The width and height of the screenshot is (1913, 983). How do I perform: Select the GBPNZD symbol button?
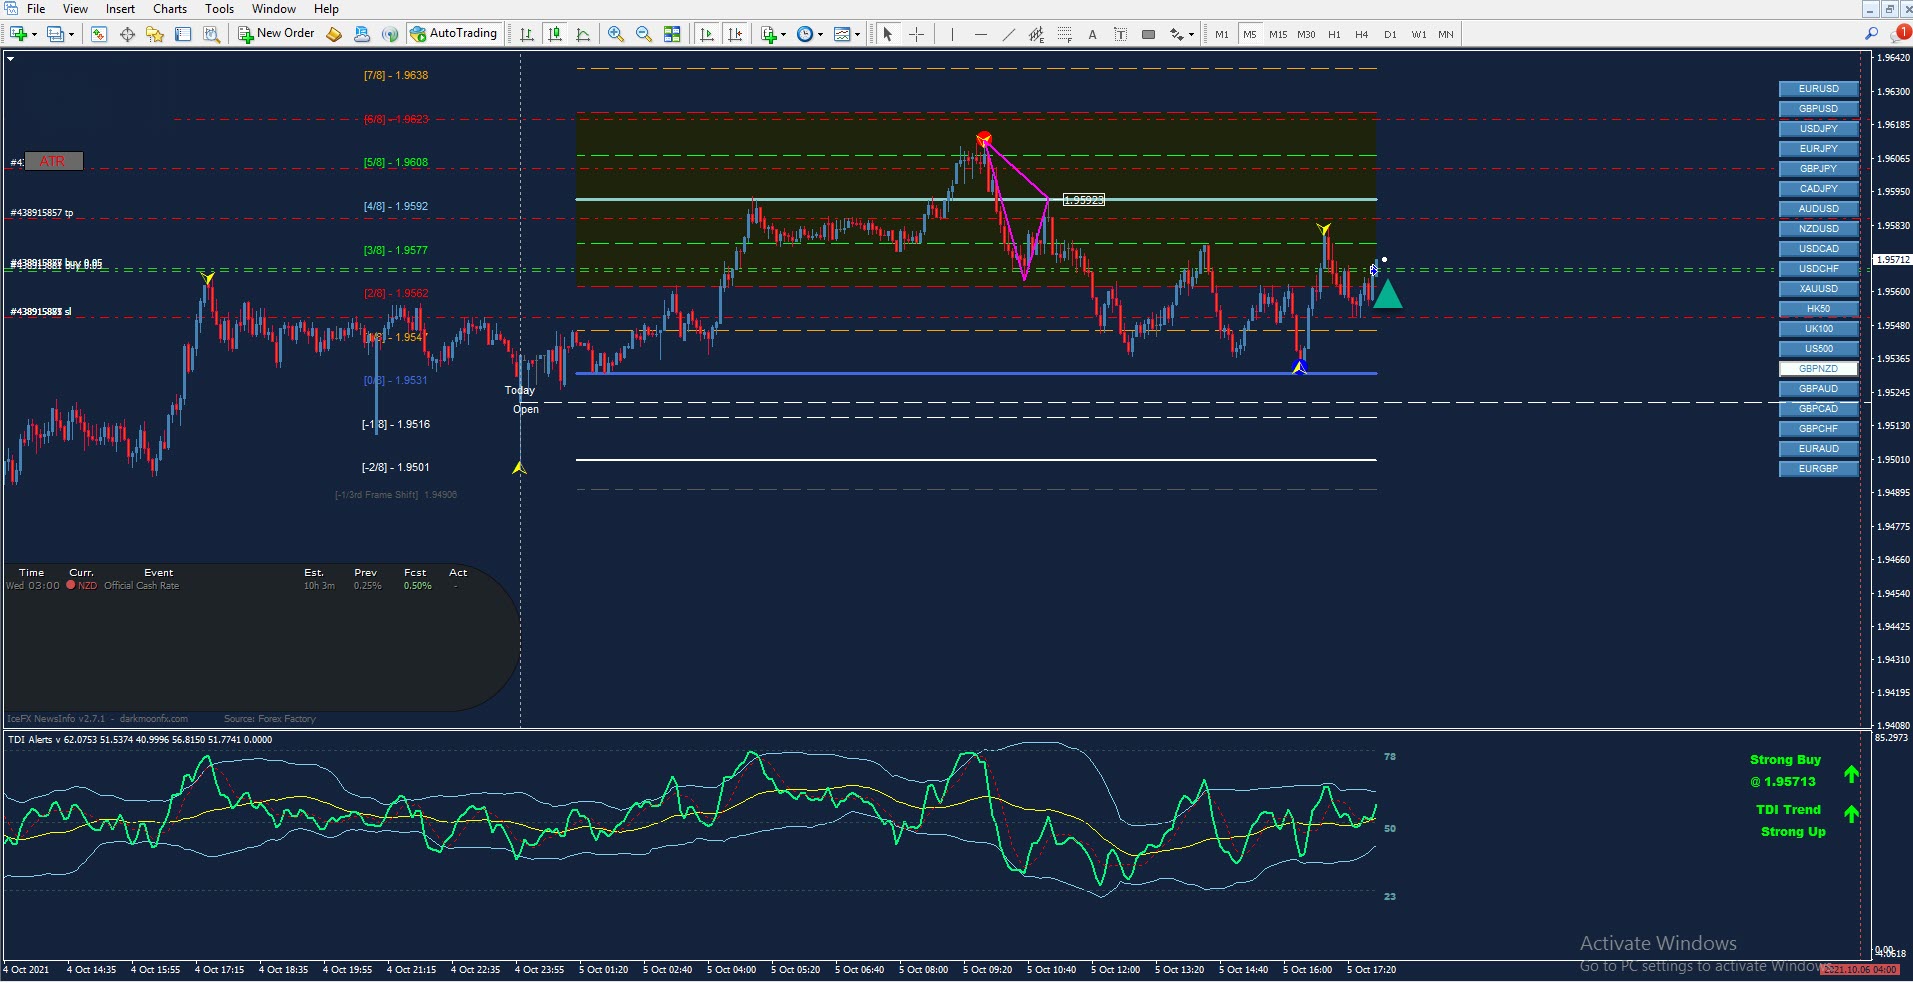pyautogui.click(x=1818, y=369)
